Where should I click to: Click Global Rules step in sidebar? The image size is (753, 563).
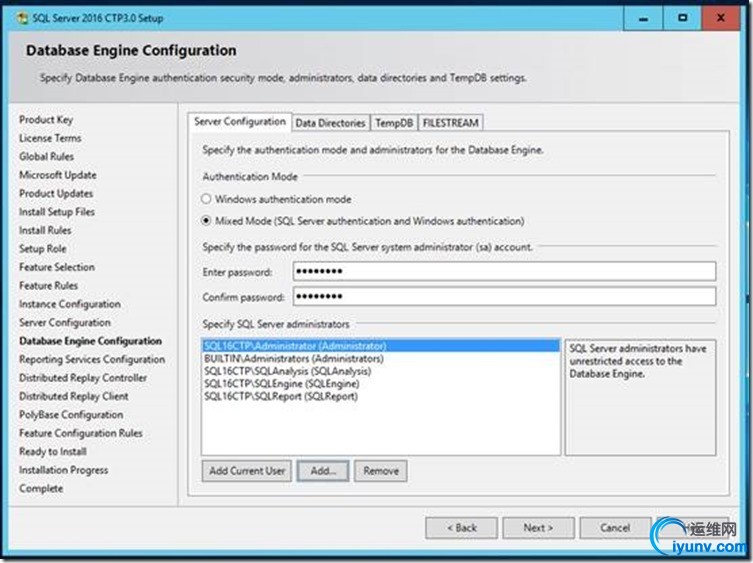(47, 157)
